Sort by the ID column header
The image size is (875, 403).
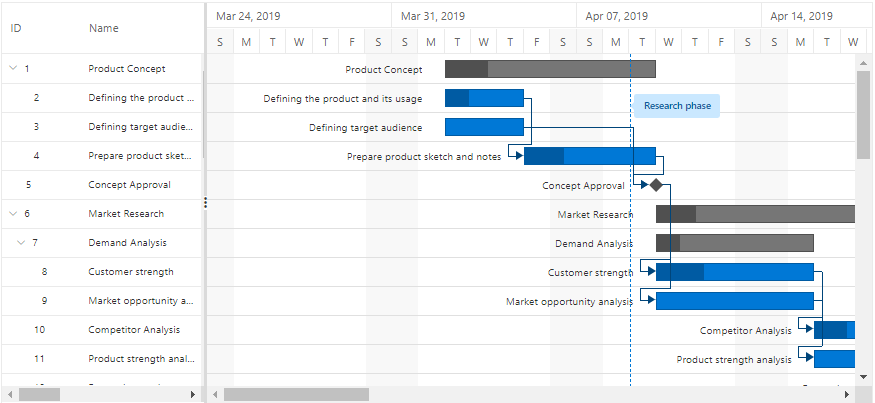[16, 28]
